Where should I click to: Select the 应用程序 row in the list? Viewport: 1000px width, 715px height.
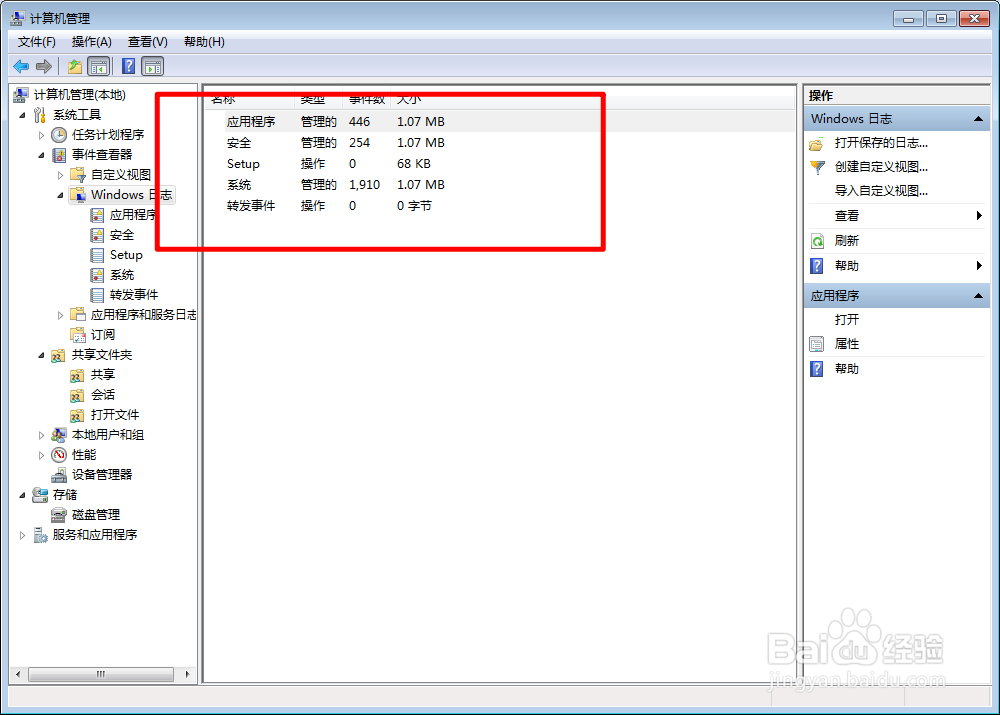click(x=501, y=122)
